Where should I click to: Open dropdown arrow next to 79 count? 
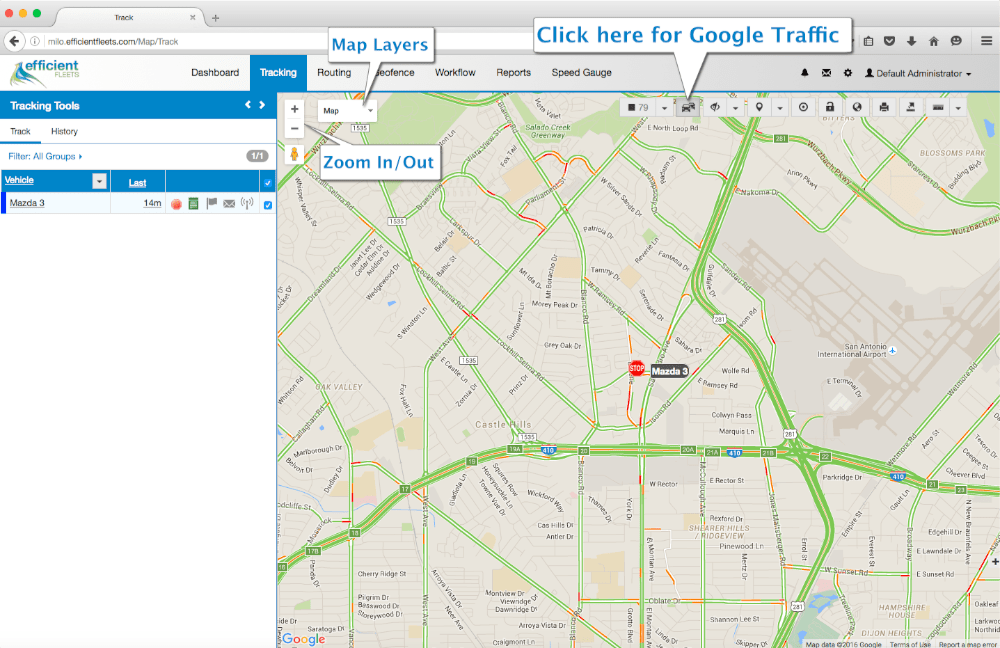click(665, 107)
